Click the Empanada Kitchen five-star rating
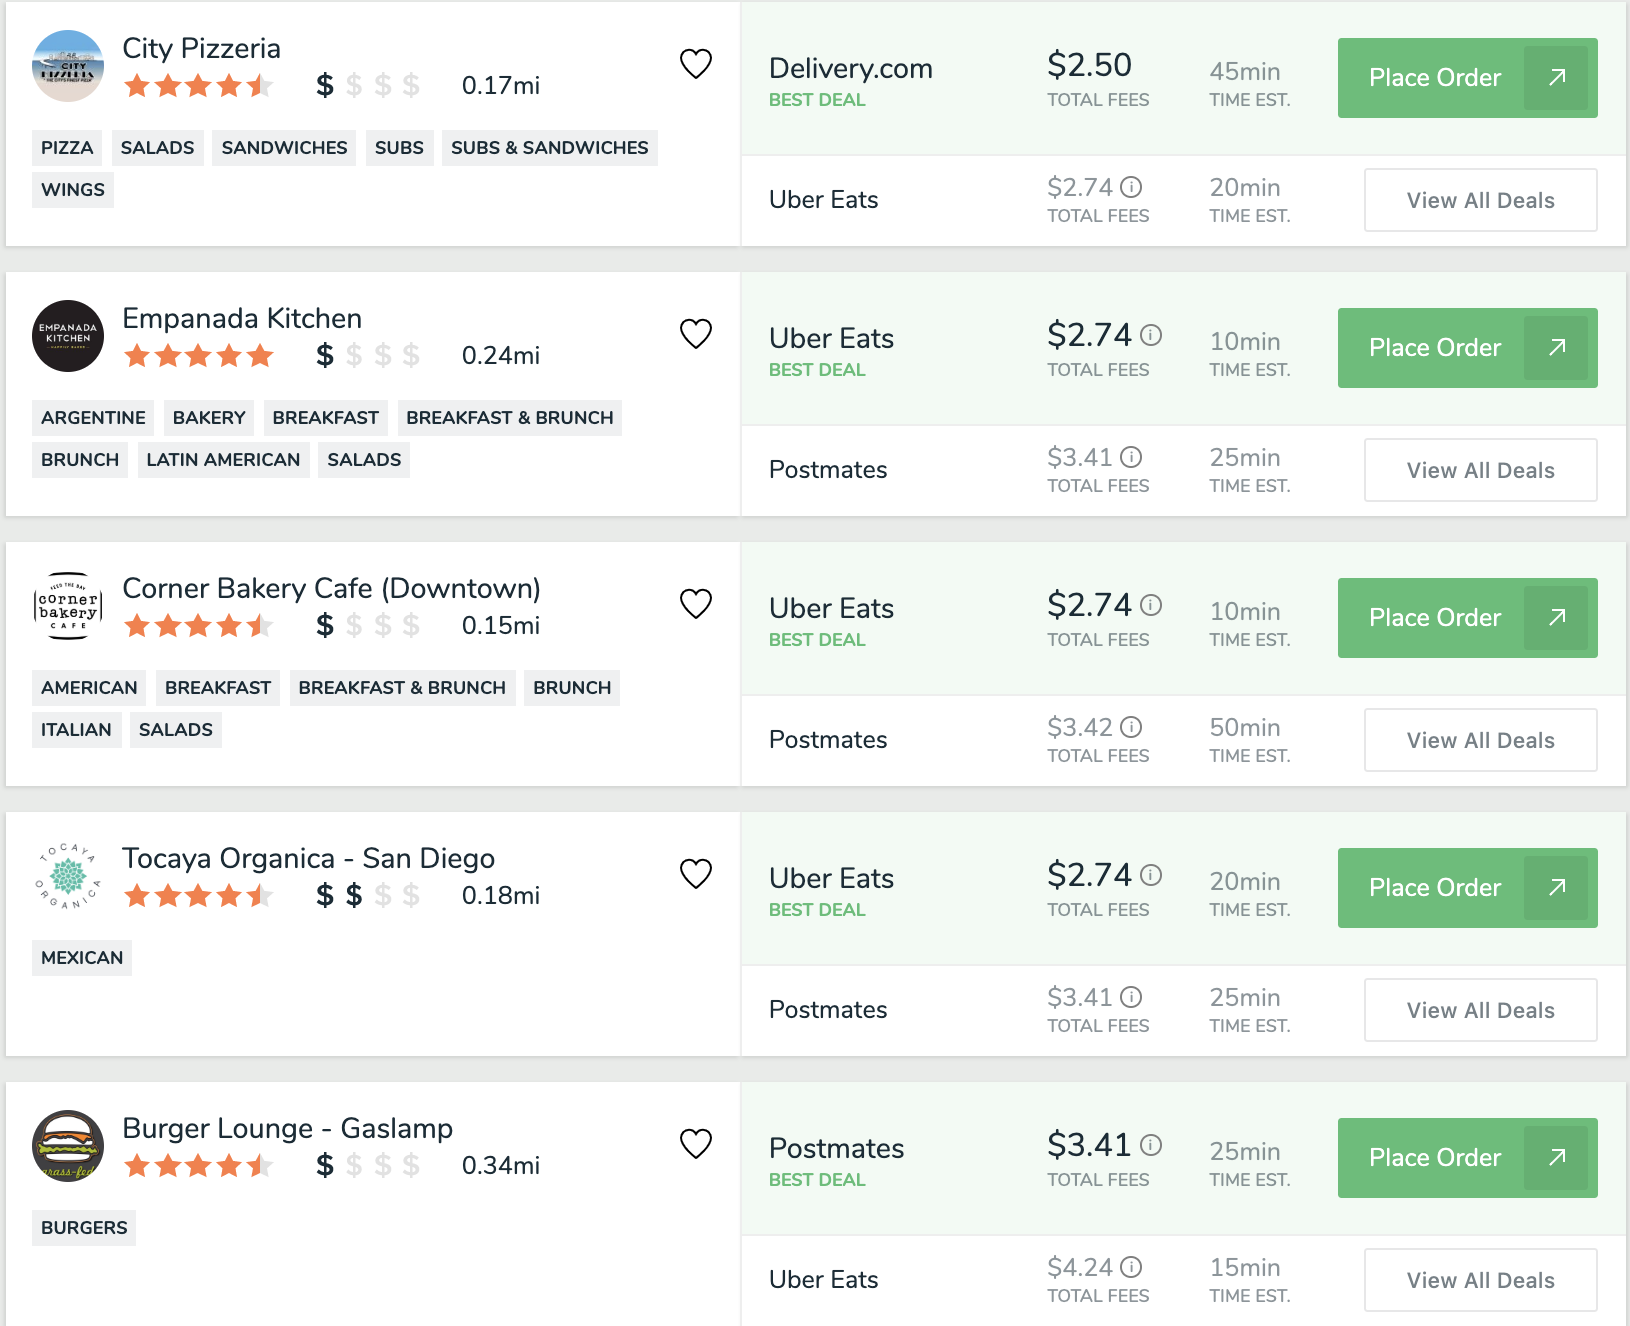This screenshot has width=1630, height=1326. [x=199, y=356]
